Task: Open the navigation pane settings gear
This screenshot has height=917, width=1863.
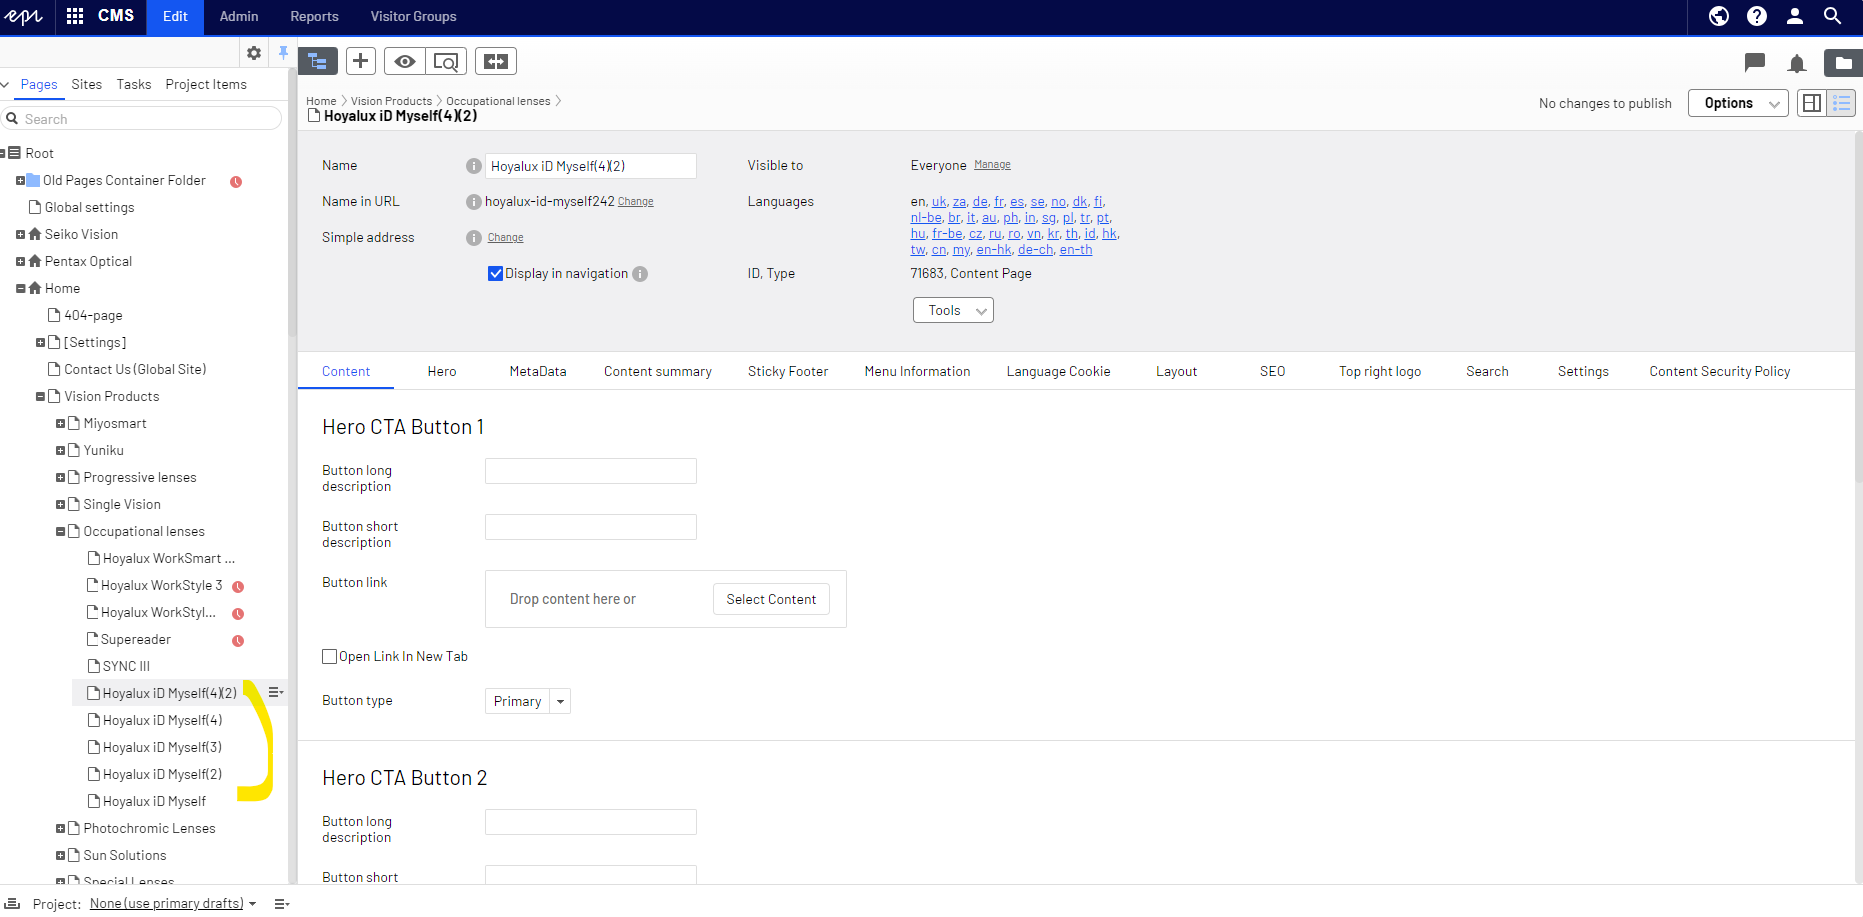Action: pyautogui.click(x=254, y=53)
